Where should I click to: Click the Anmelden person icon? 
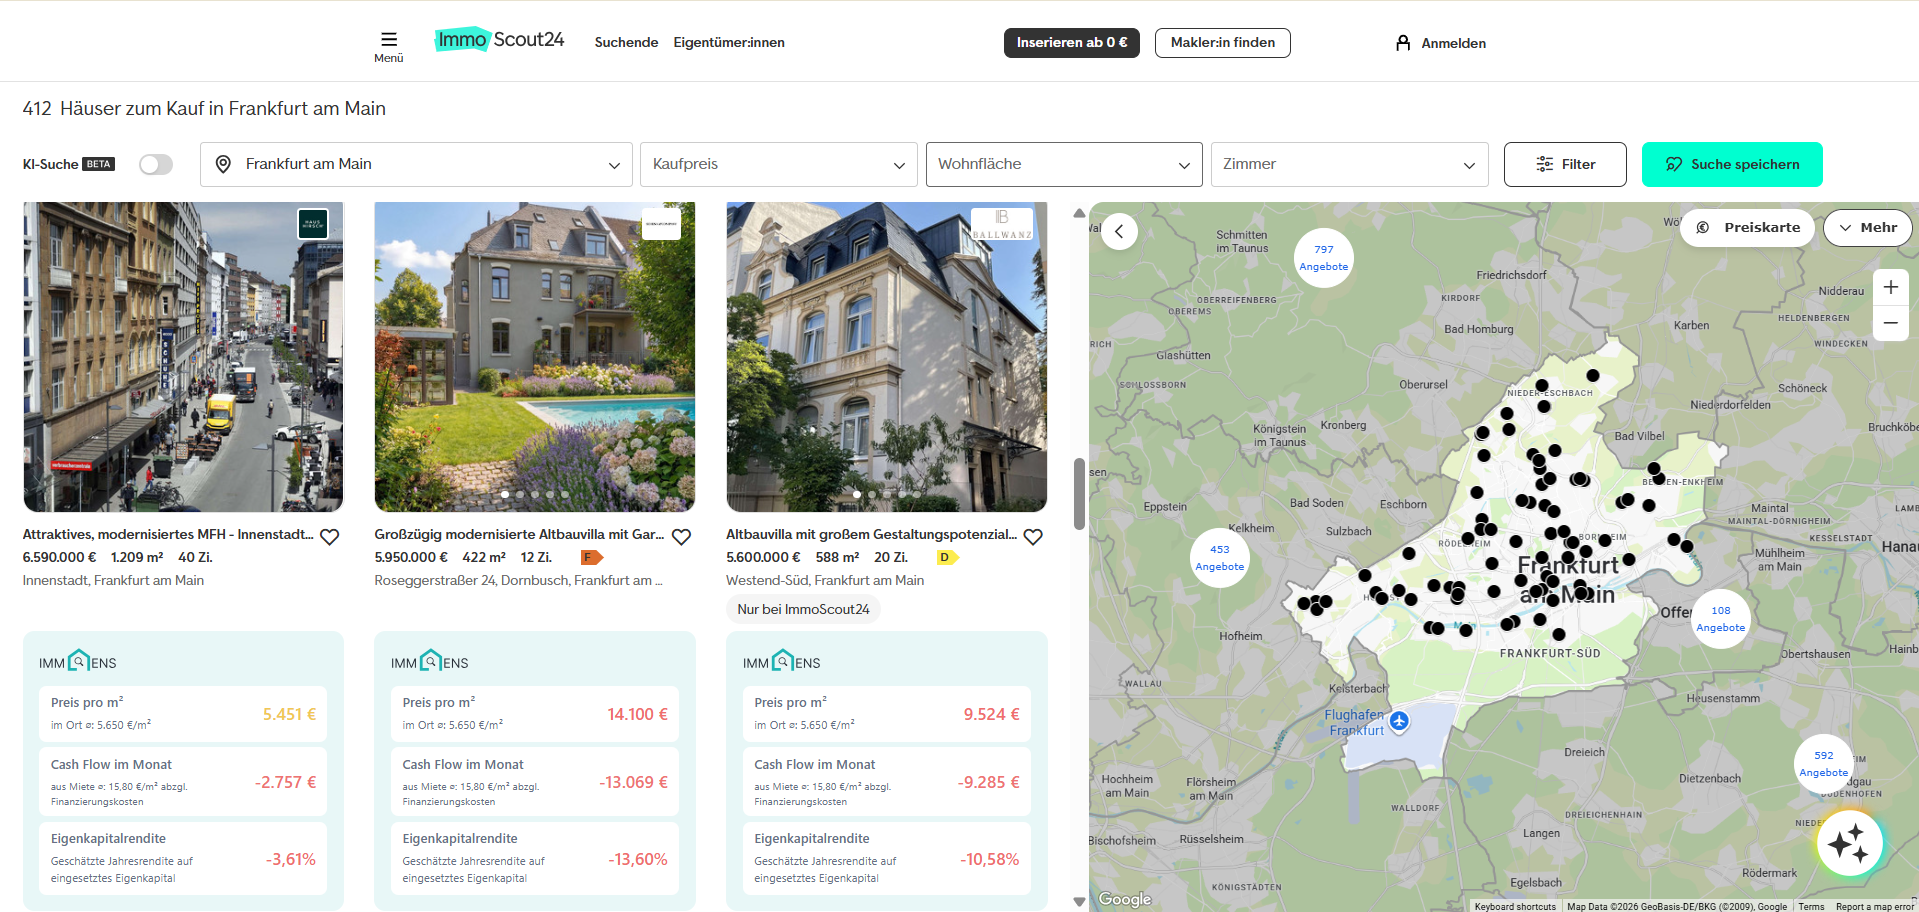(x=1403, y=43)
